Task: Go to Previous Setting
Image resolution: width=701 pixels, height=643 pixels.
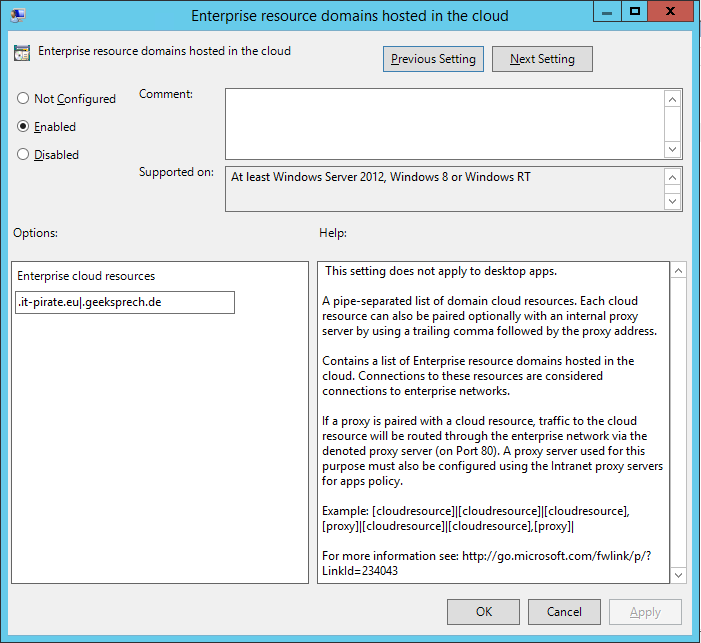Action: click(433, 59)
